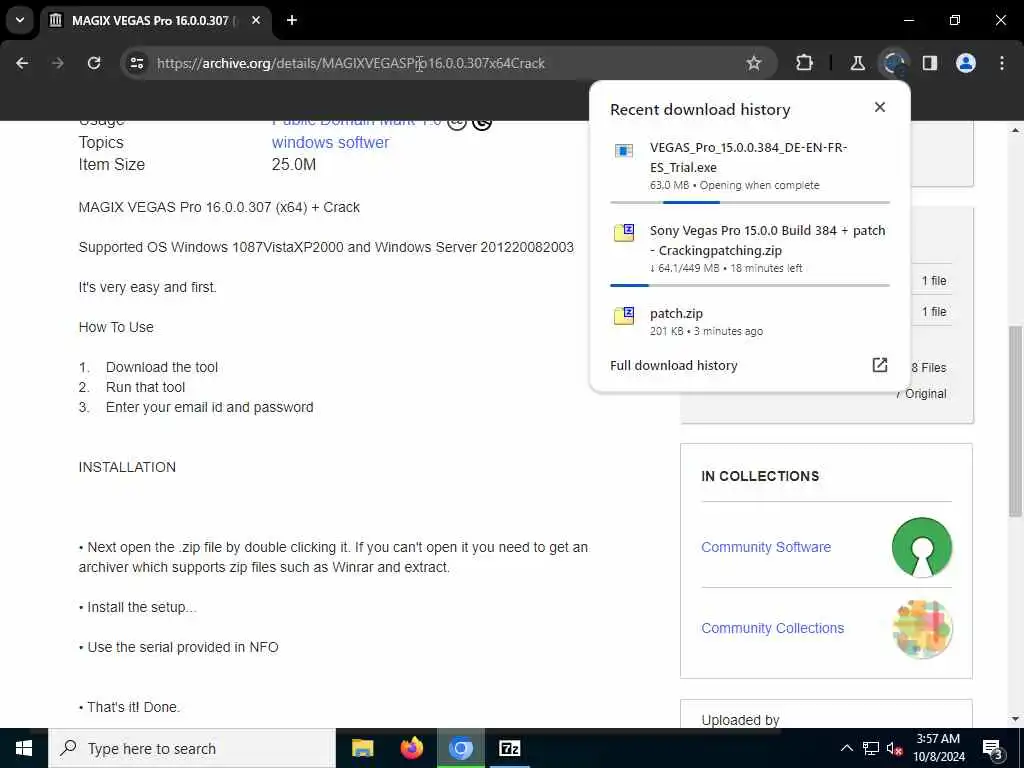Open the Windows Start menu

pos(24,748)
